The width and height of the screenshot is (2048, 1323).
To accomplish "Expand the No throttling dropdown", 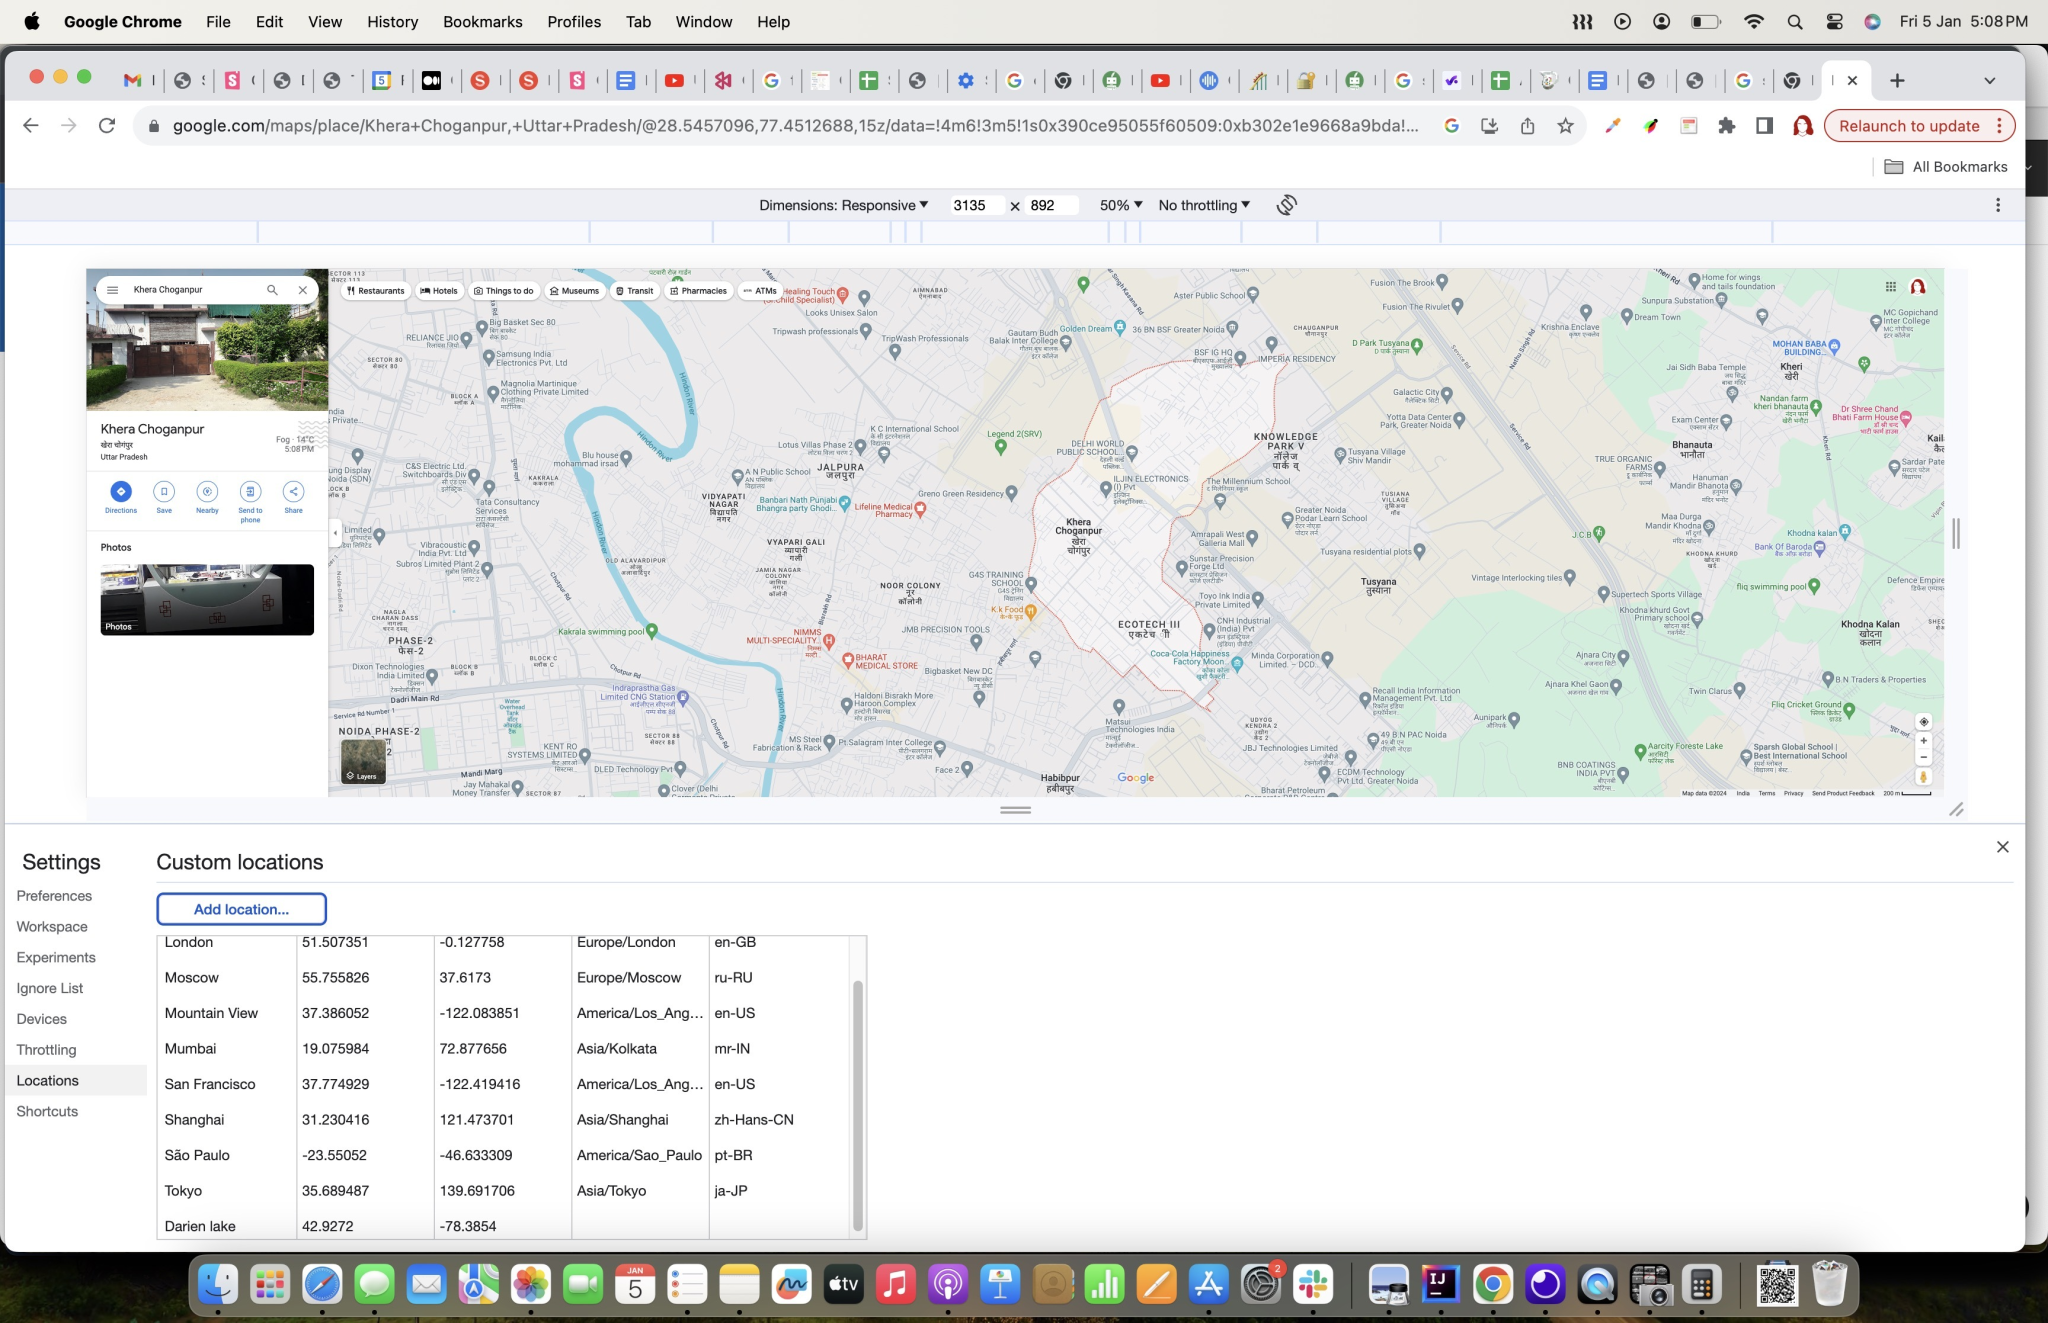I will (x=1204, y=205).
